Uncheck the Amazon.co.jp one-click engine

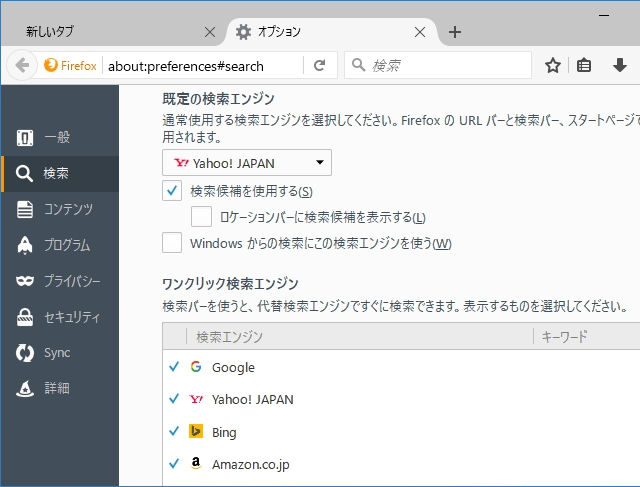[x=174, y=463]
